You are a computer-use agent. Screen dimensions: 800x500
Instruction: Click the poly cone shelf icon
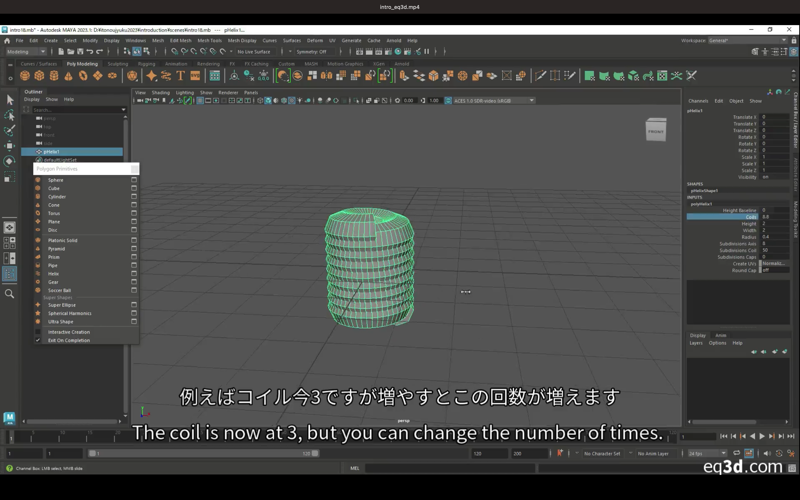(68, 76)
